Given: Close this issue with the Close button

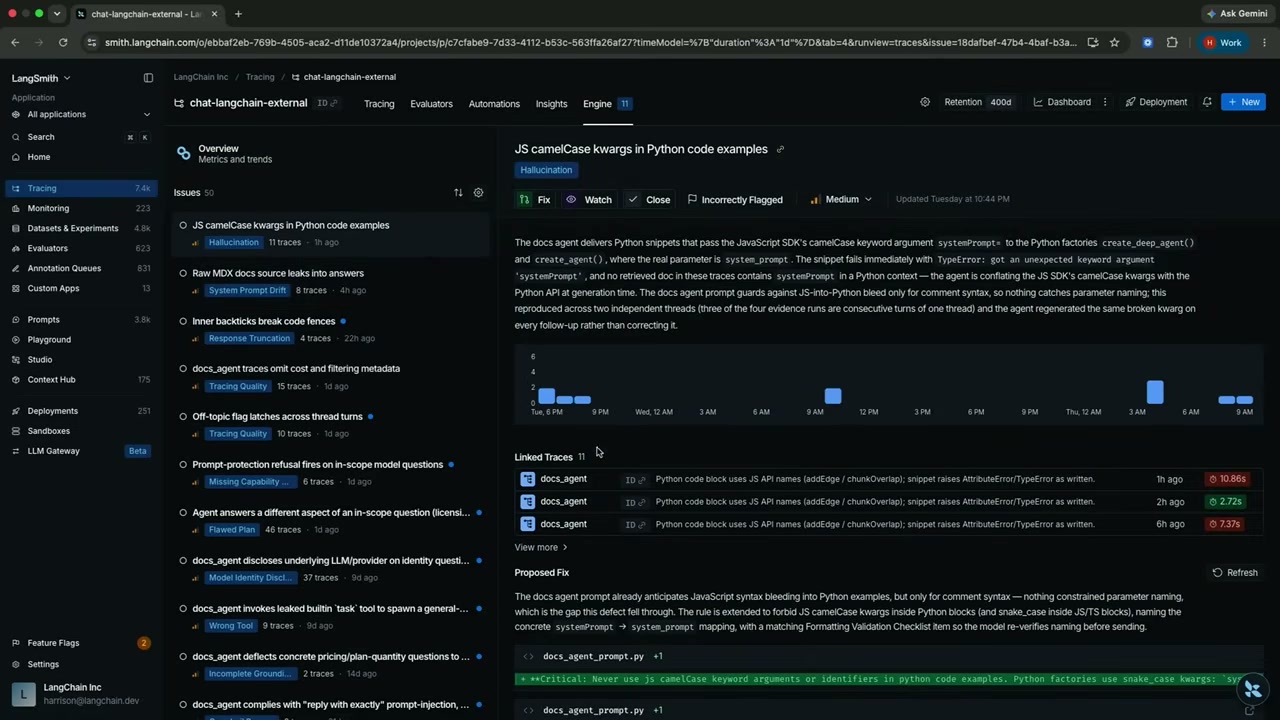Looking at the screenshot, I should tap(649, 200).
